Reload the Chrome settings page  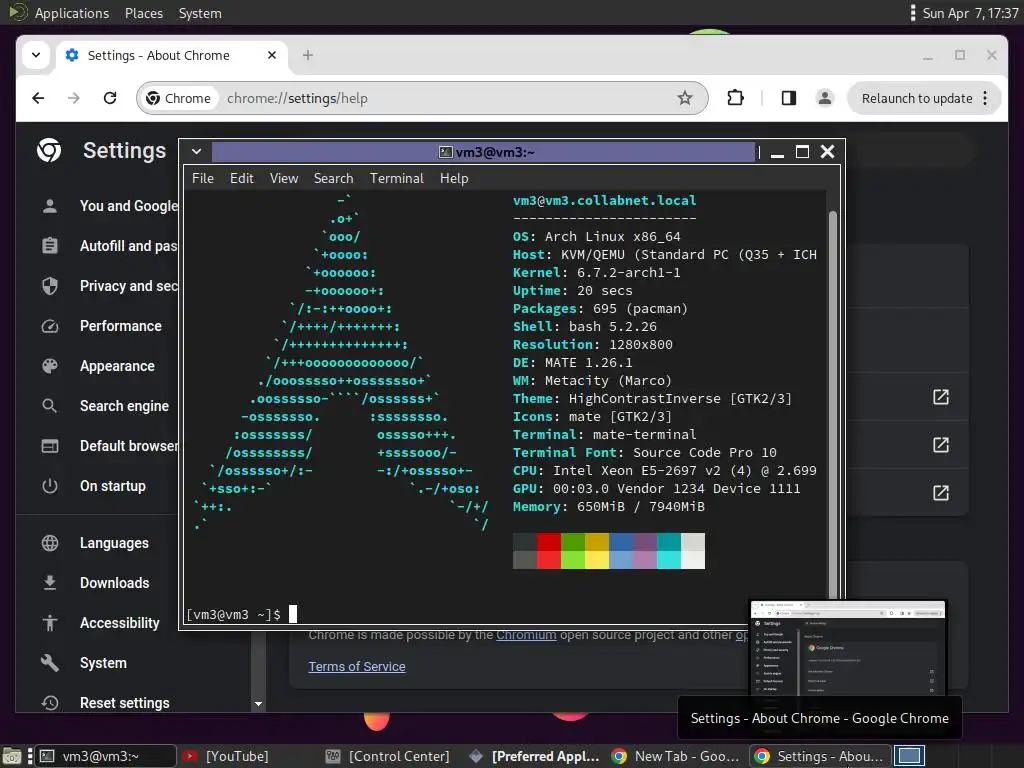pos(110,98)
